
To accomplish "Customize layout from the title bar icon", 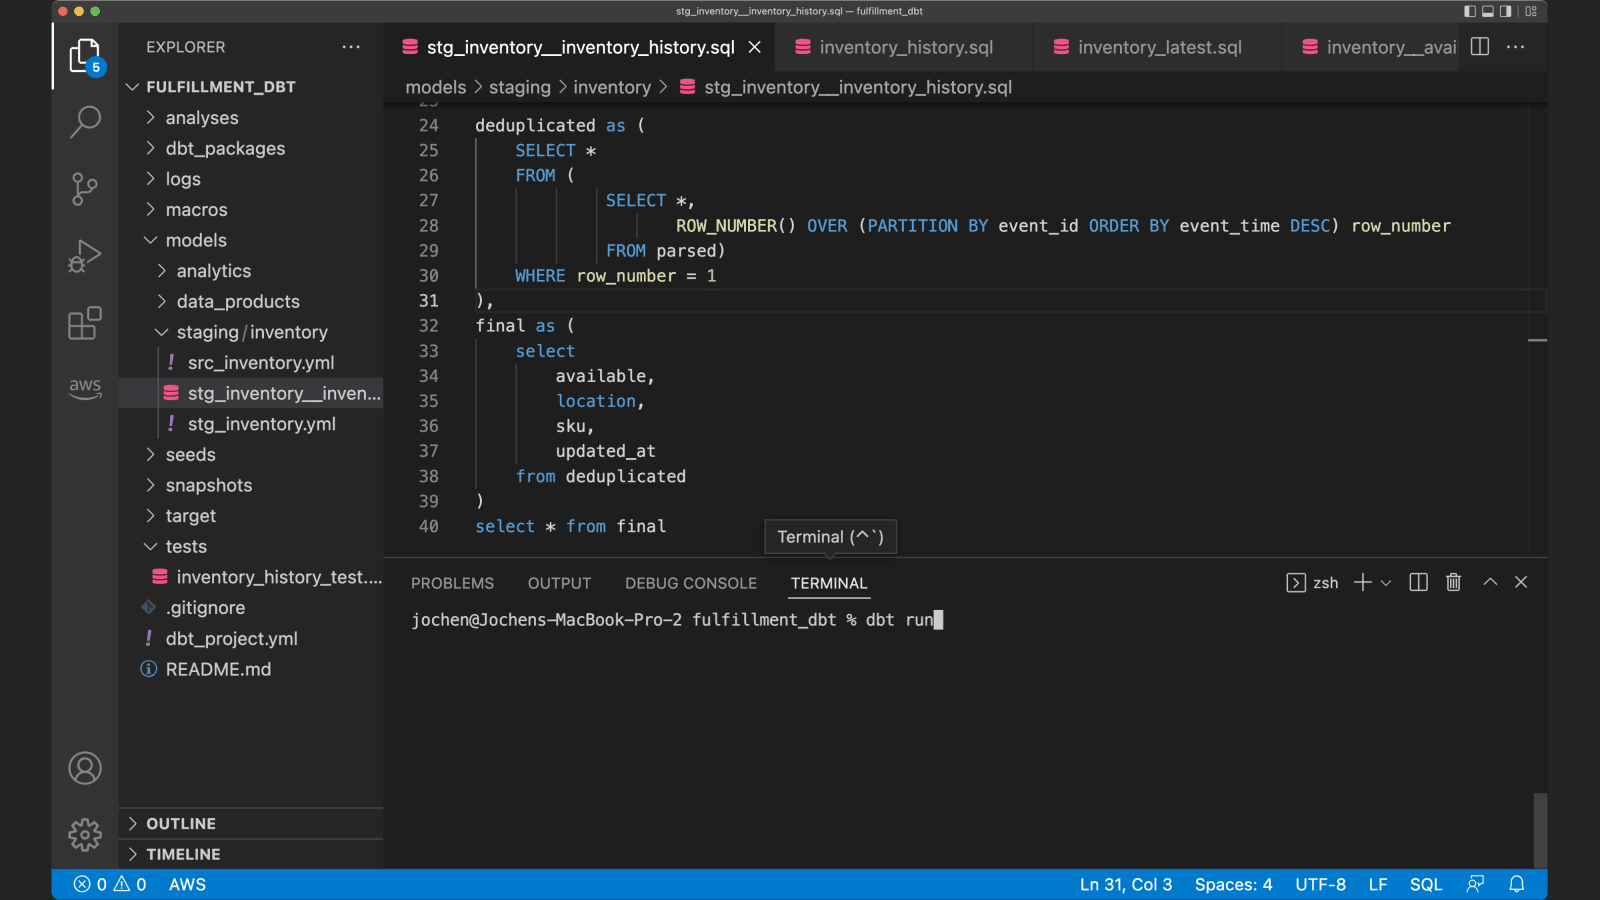I will click(1531, 11).
